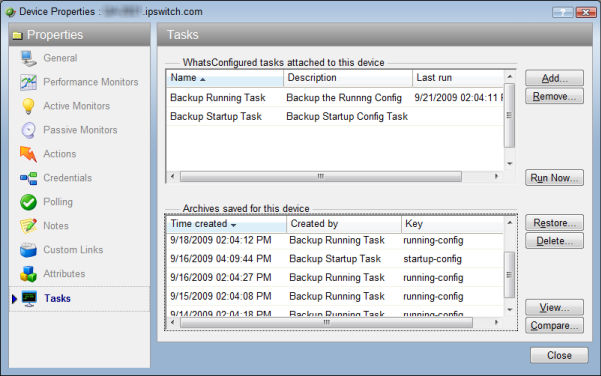Click the Active Monitors lightbulb icon
Screen dimensions: 601x376
[x=28, y=106]
